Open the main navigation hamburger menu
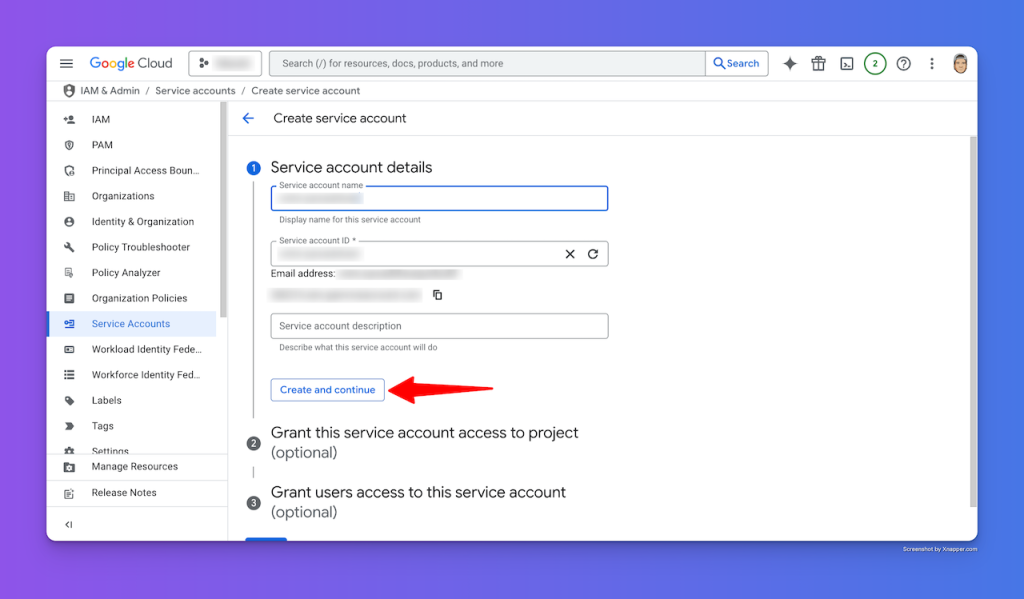Viewport: 1024px width, 599px height. tap(67, 63)
